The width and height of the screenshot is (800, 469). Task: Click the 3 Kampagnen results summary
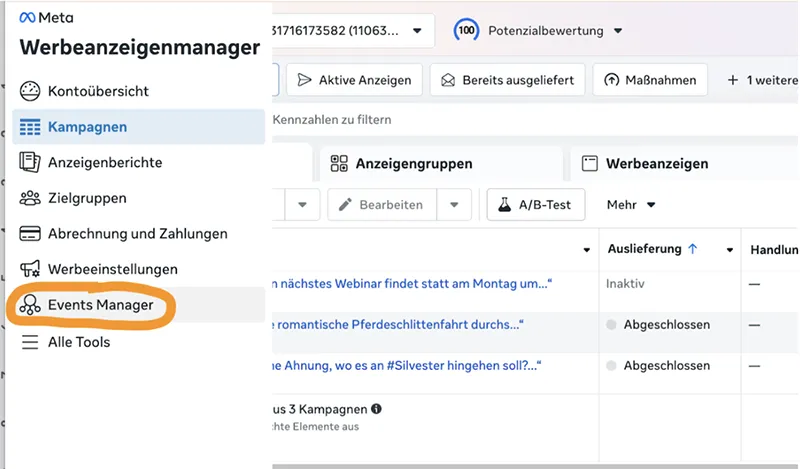point(320,409)
